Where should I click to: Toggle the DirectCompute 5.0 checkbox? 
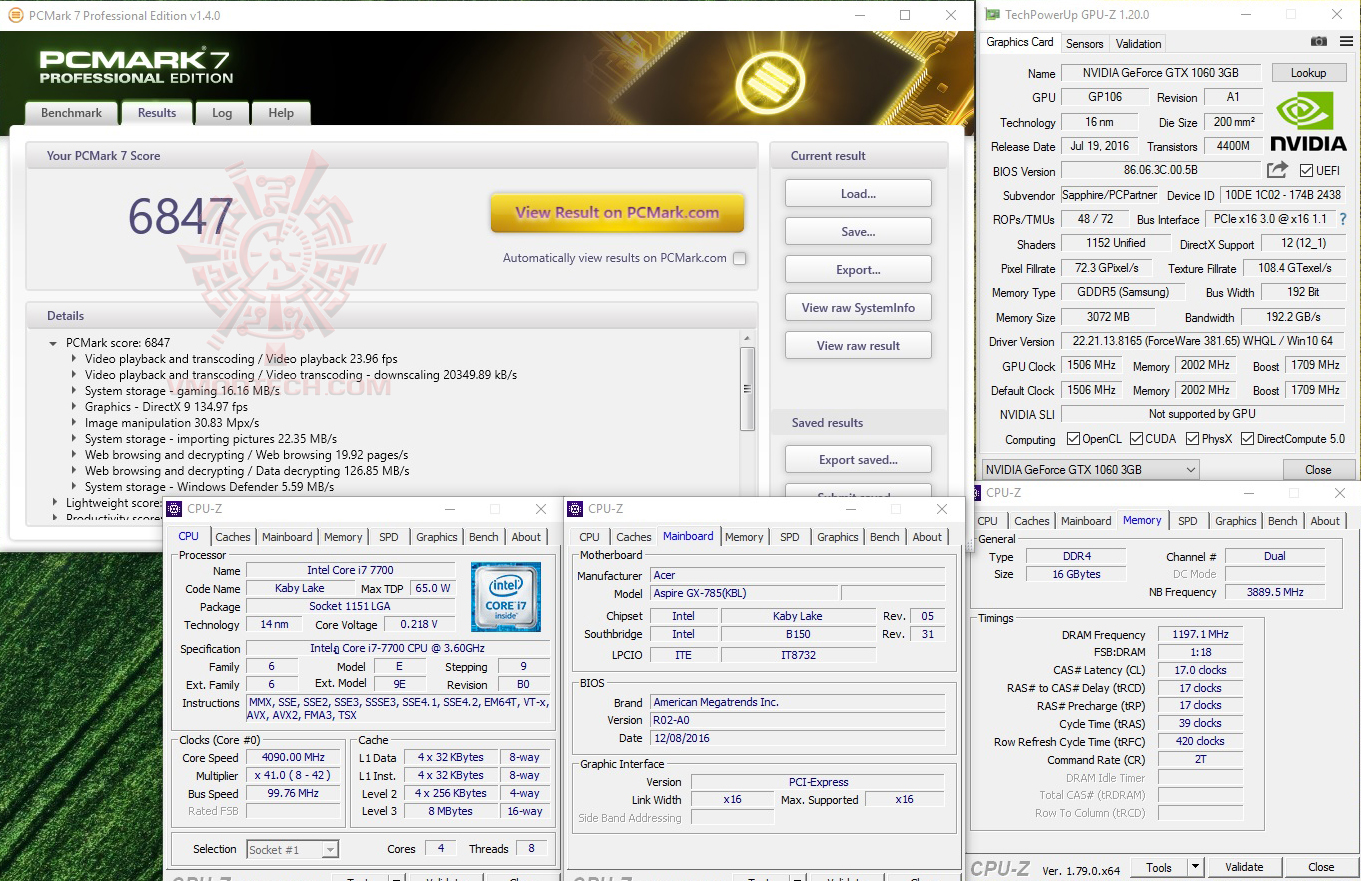click(x=1247, y=439)
